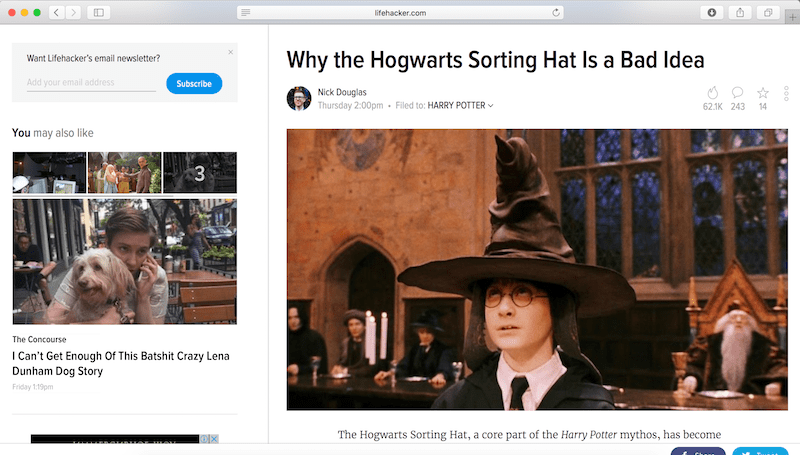800x455 pixels.
Task: Focus the 'Add your email address' field
Action: (x=91, y=83)
